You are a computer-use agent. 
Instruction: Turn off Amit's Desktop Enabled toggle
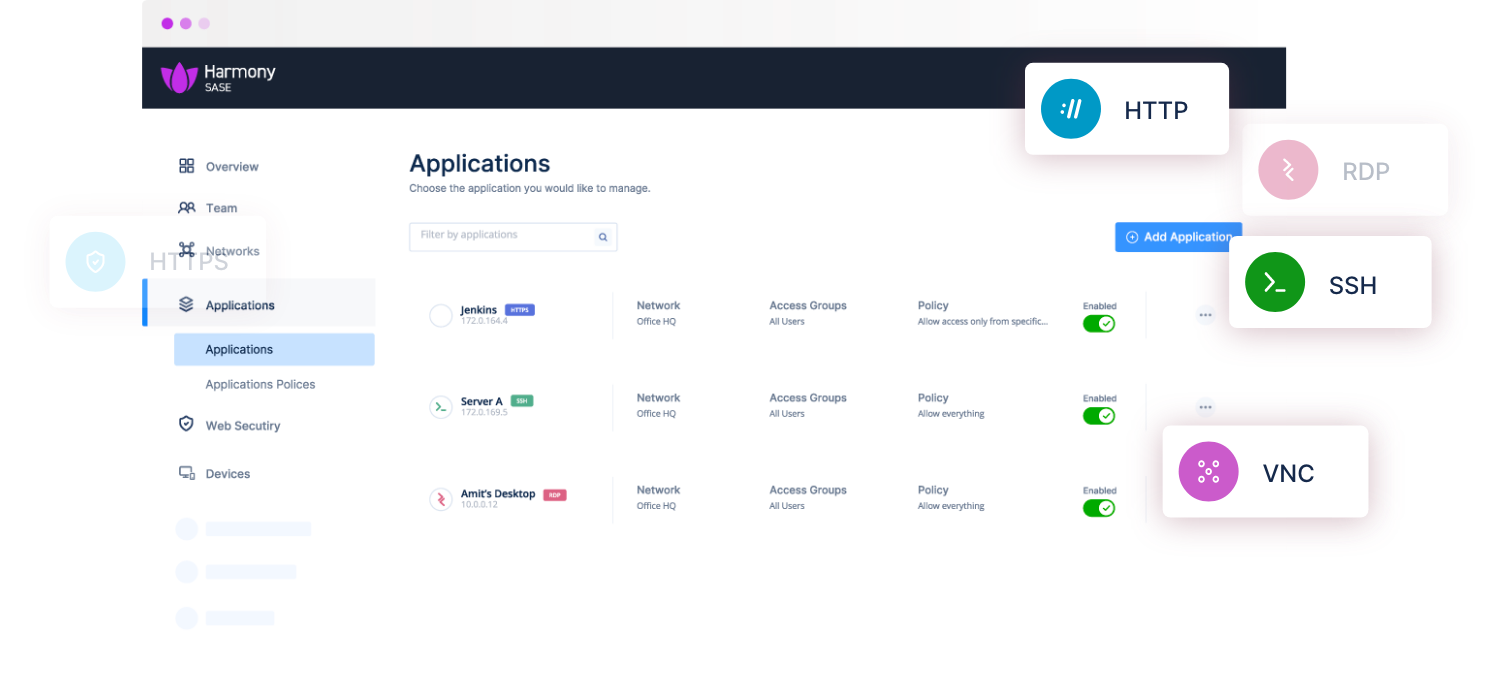coord(1098,508)
